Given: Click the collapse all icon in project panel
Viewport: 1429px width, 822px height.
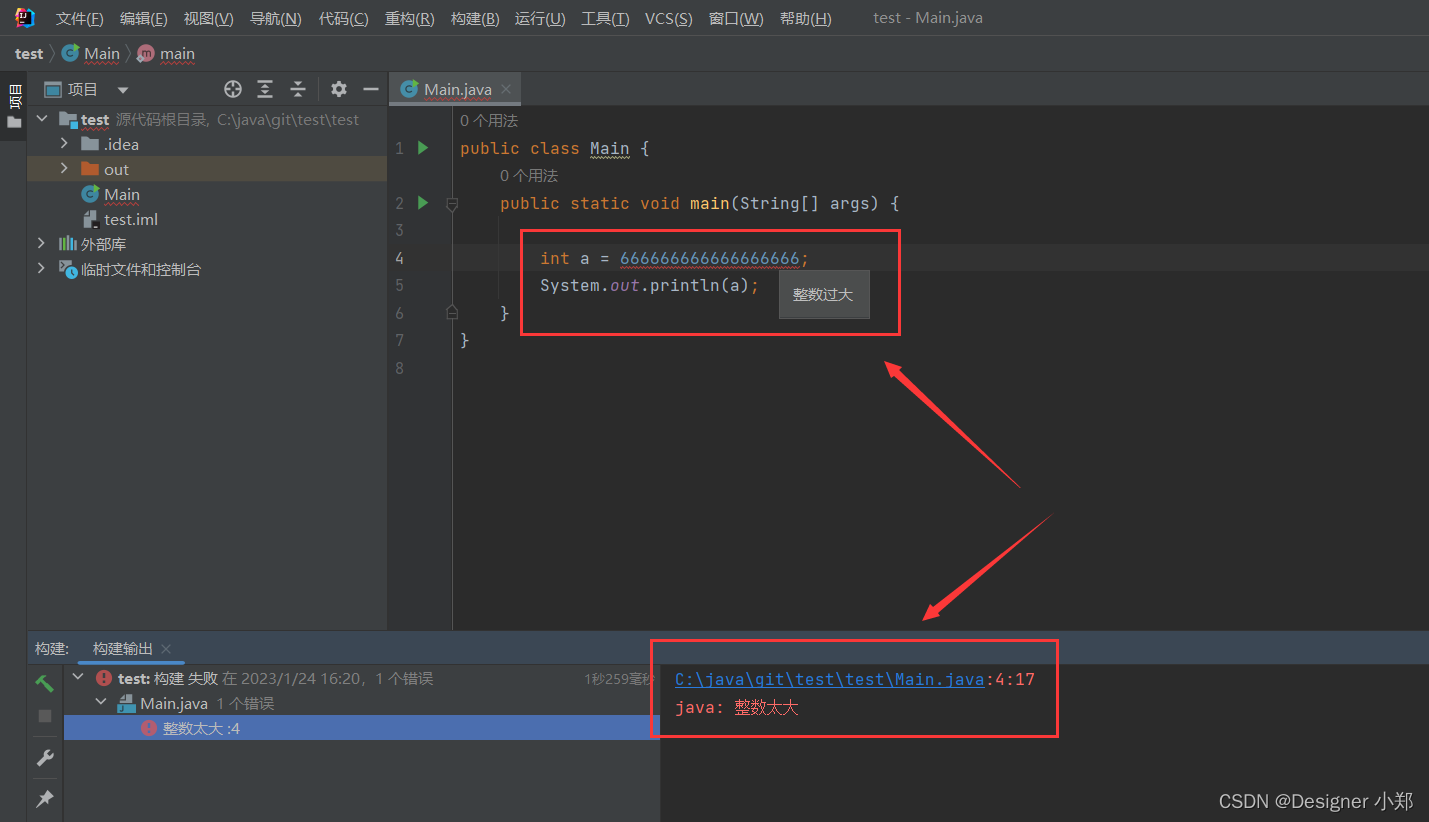Looking at the screenshot, I should tap(298, 89).
